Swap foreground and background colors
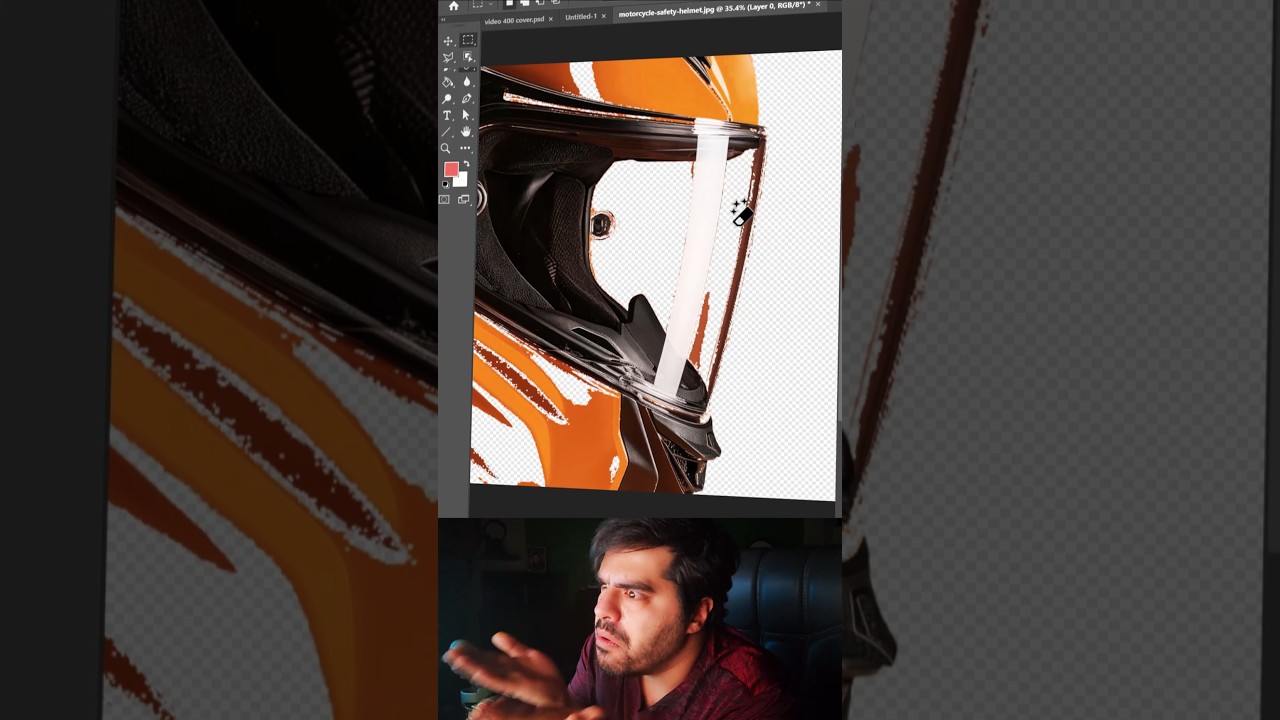This screenshot has width=1280, height=720. point(466,164)
